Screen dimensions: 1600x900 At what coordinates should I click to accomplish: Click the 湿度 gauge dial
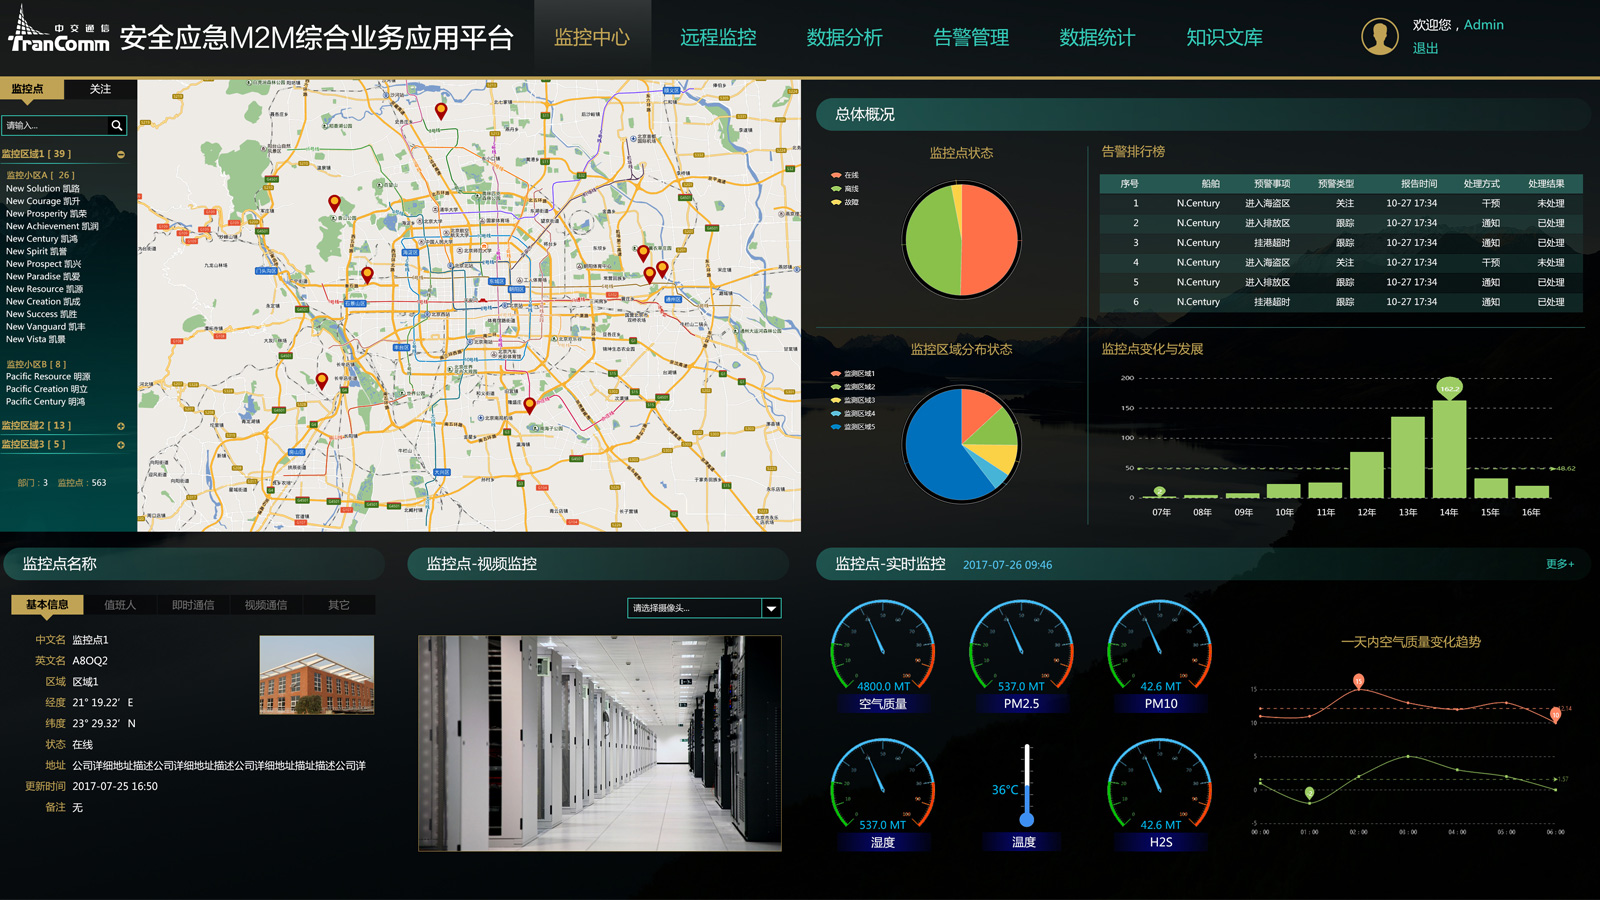click(884, 786)
